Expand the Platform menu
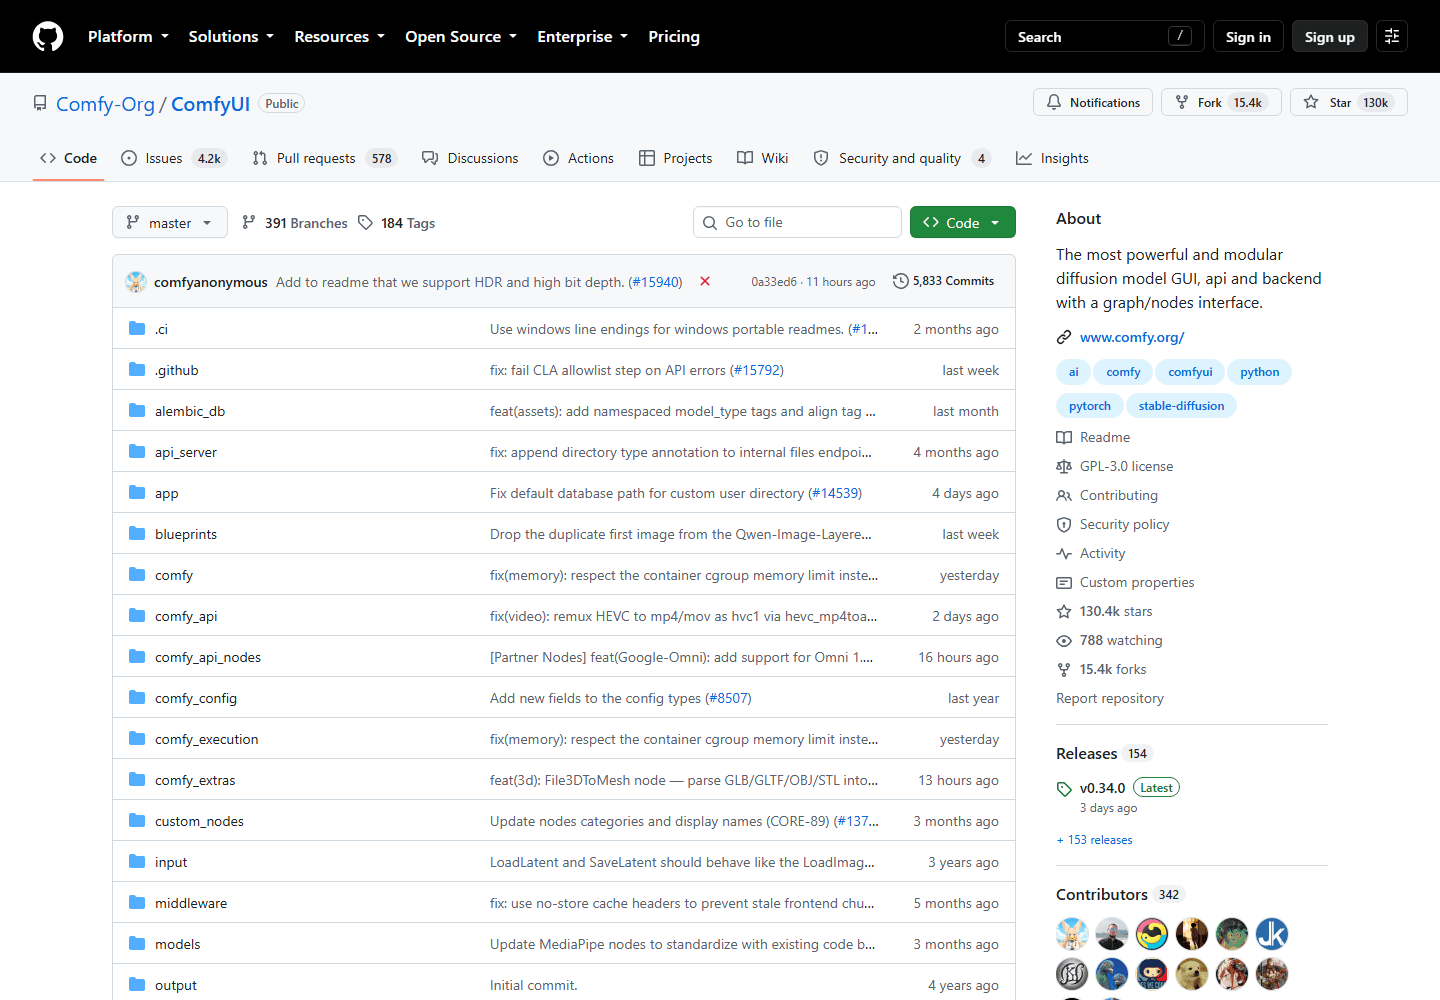The height and width of the screenshot is (1000, 1440). (128, 36)
